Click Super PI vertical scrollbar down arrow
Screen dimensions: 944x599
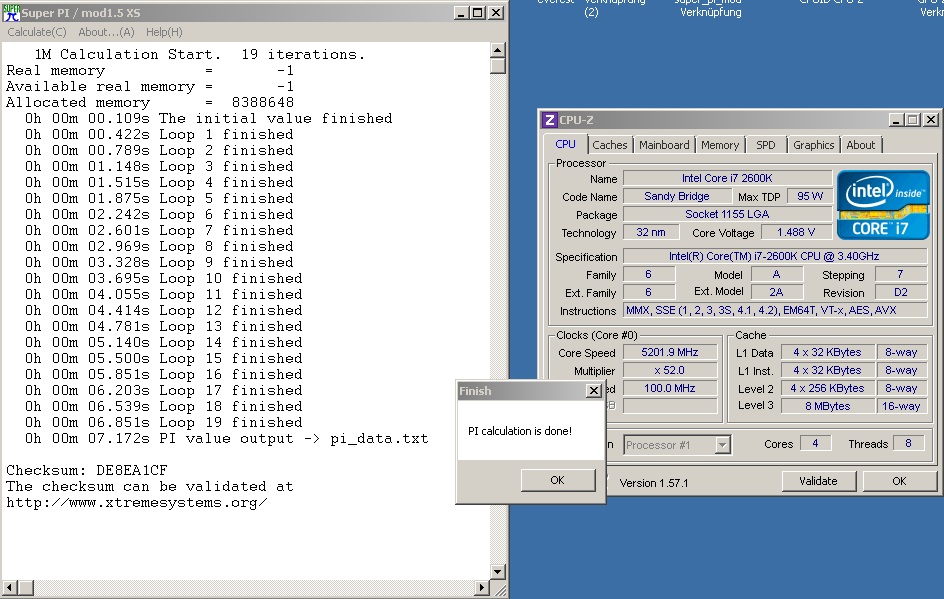(497, 572)
